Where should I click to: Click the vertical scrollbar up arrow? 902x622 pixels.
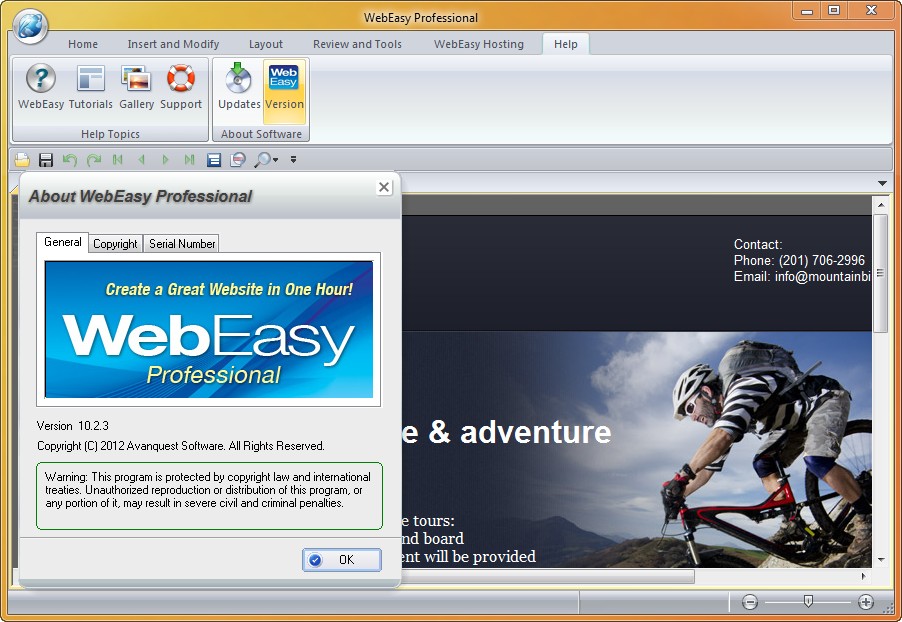[881, 204]
